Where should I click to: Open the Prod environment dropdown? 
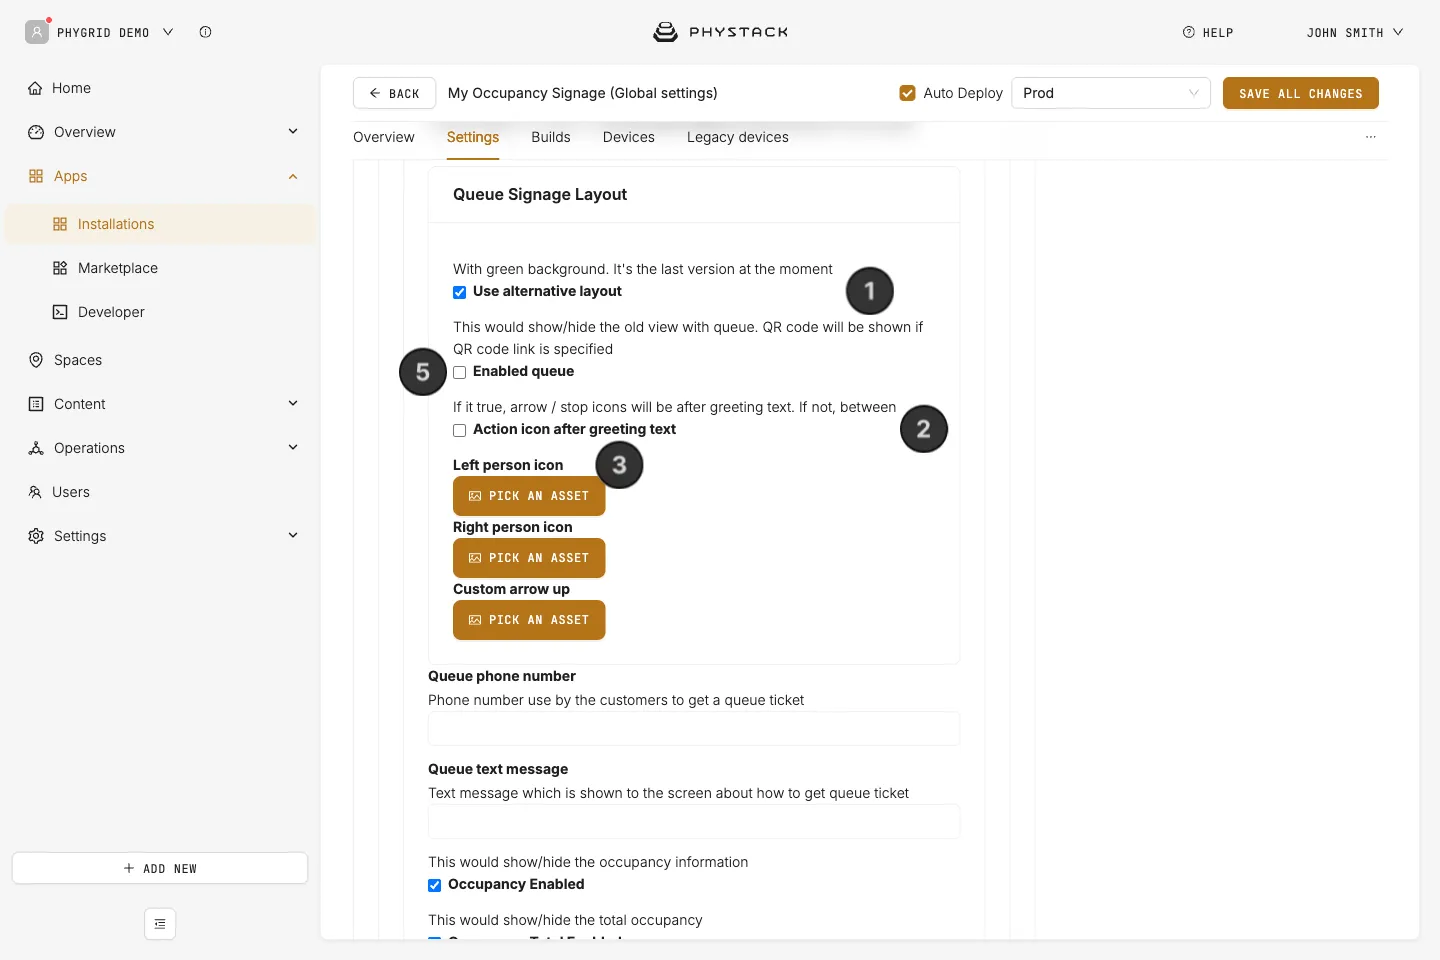(x=1111, y=93)
